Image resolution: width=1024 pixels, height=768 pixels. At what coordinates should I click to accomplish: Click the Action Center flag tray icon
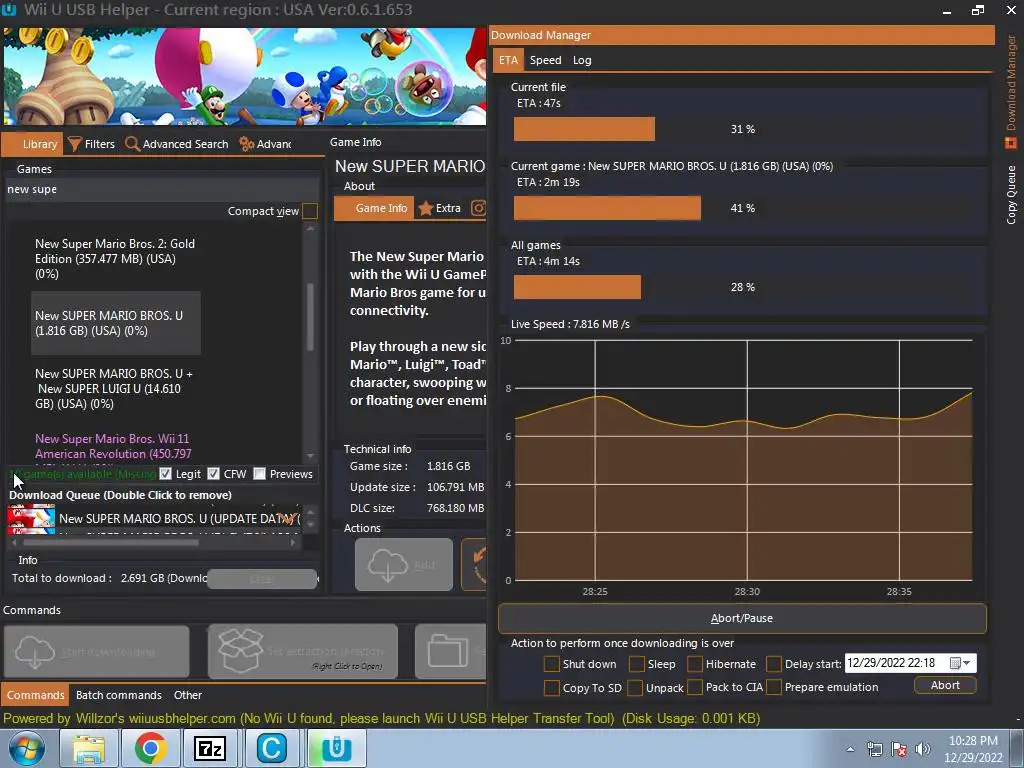coord(899,749)
